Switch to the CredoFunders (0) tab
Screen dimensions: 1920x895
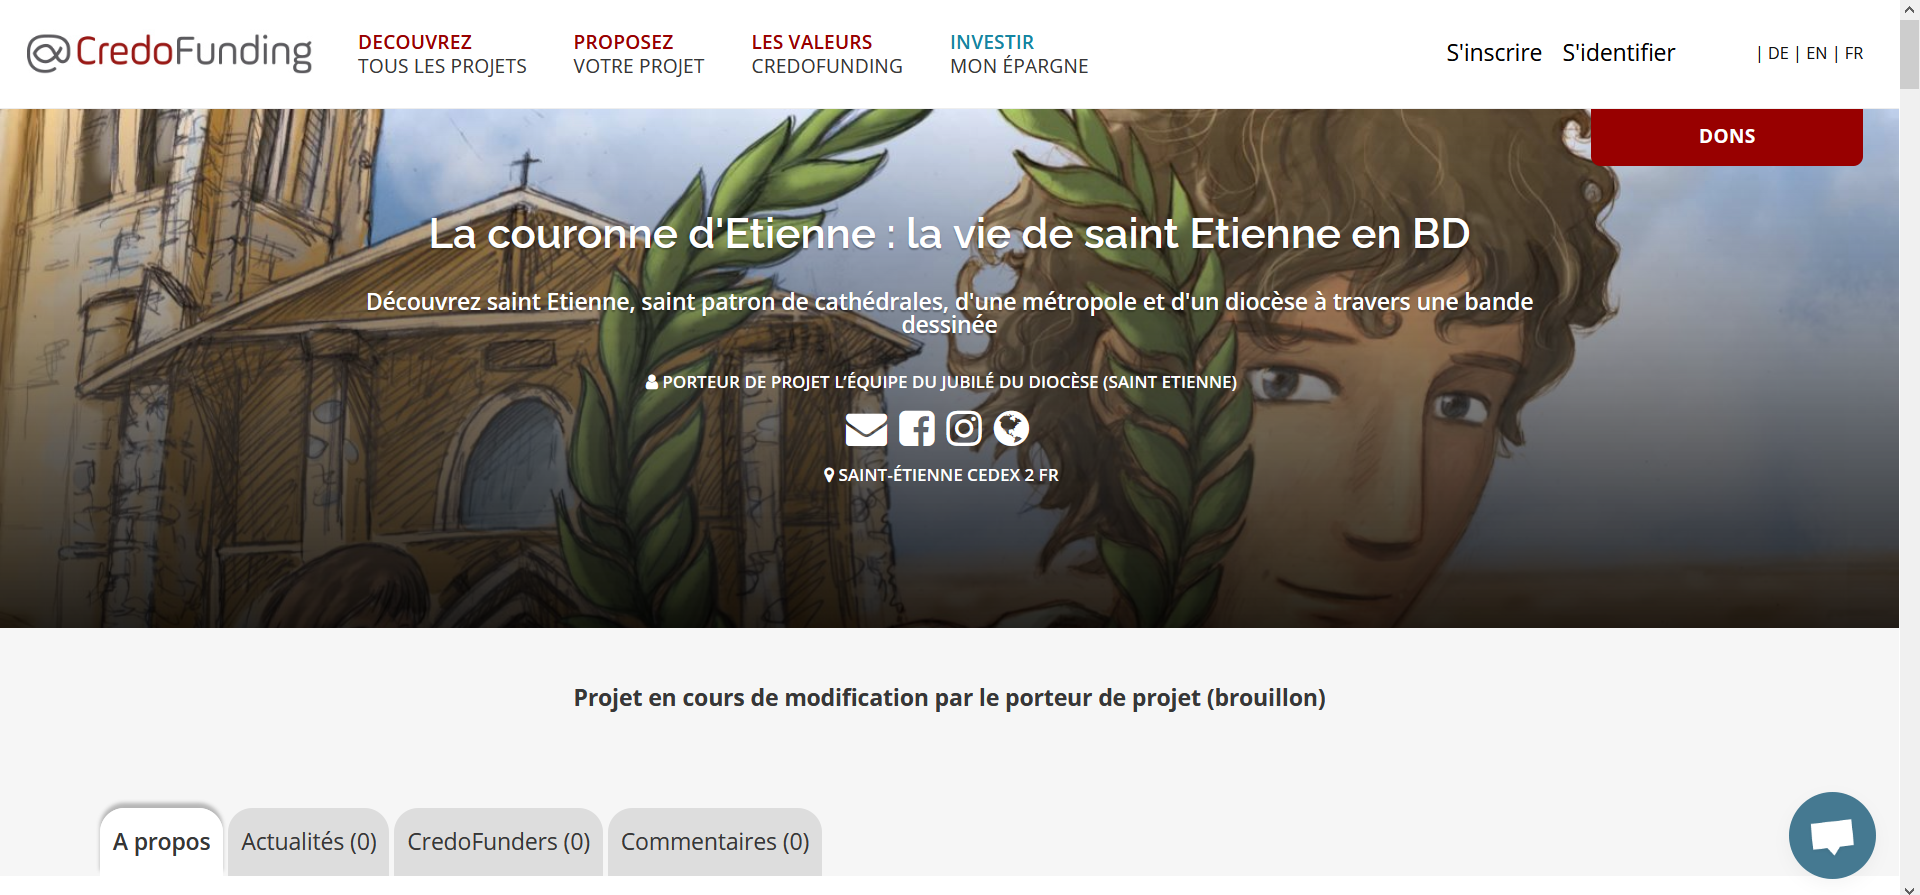pyautogui.click(x=499, y=842)
